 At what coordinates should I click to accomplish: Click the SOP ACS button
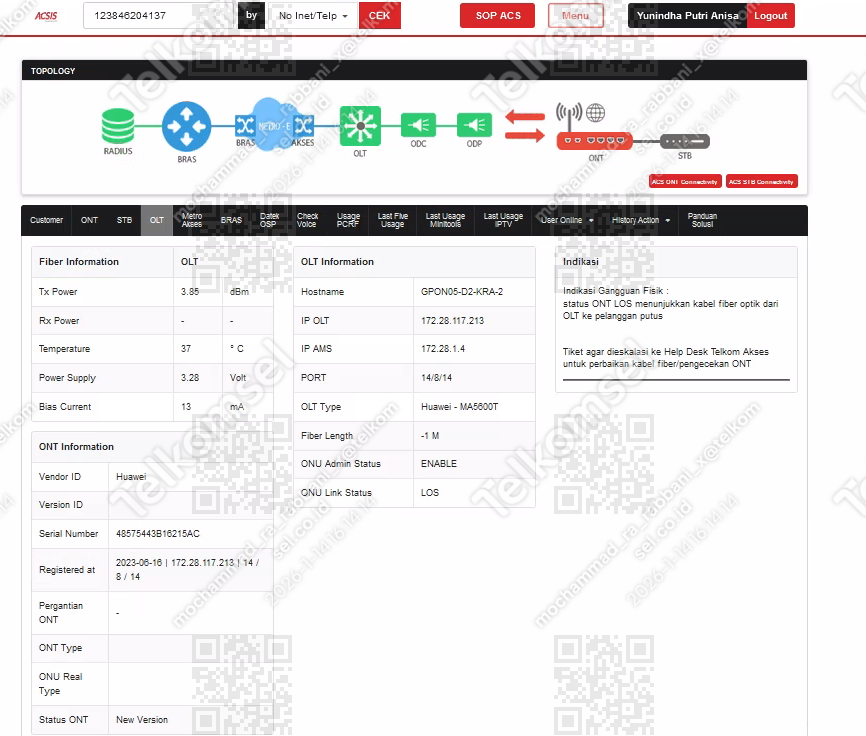[498, 15]
